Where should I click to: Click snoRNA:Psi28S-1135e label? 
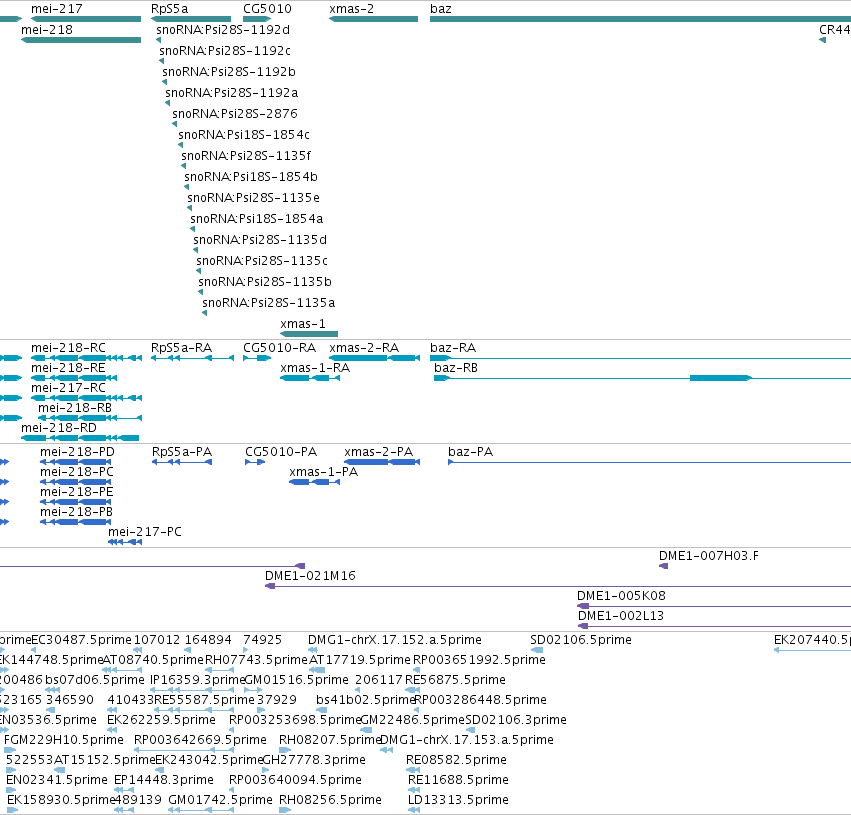(x=253, y=198)
